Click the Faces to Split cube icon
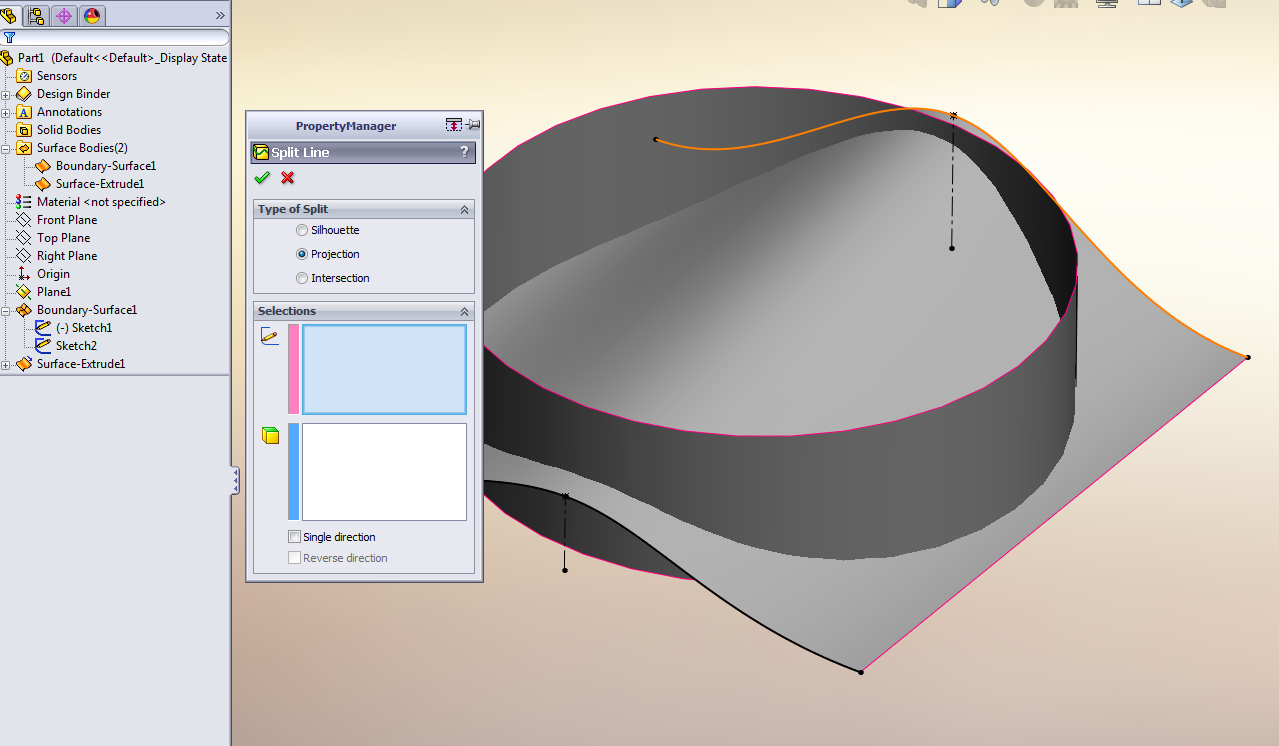The image size is (1279, 746). click(269, 435)
